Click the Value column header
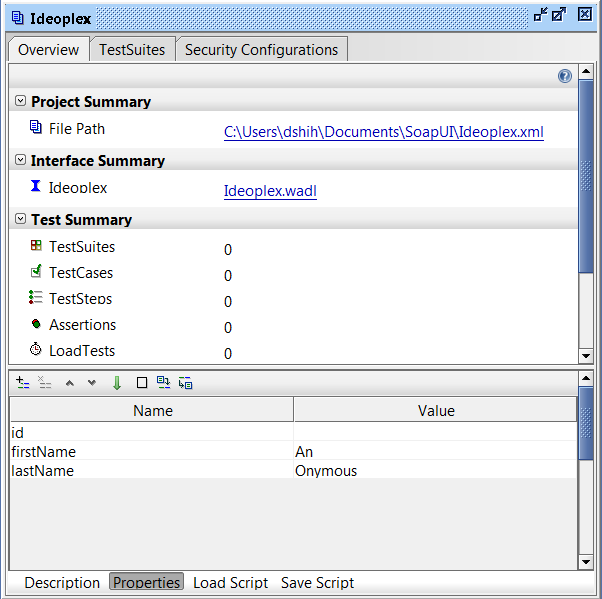The width and height of the screenshot is (602, 599). point(435,410)
